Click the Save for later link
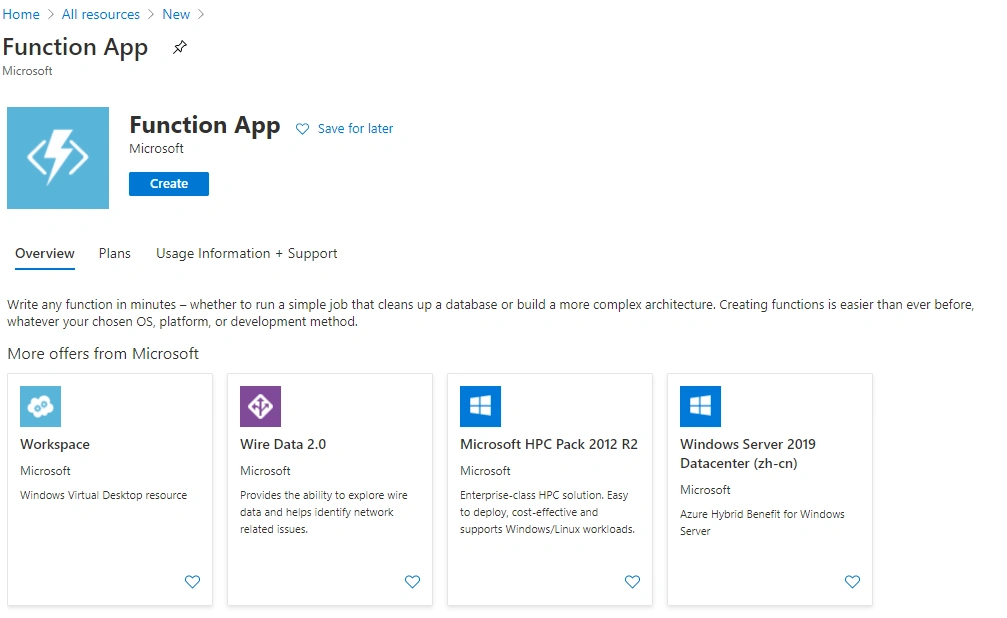This screenshot has width=1007, height=618. click(355, 128)
